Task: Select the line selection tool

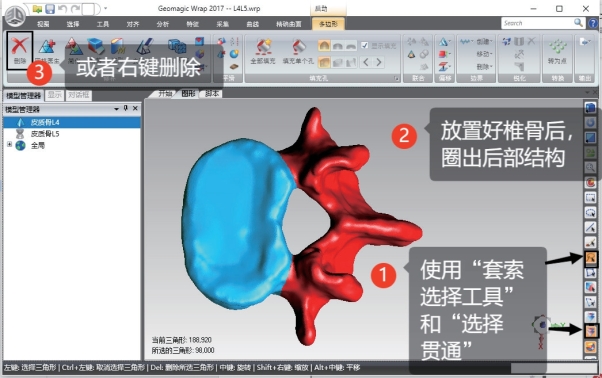Action: click(x=590, y=228)
